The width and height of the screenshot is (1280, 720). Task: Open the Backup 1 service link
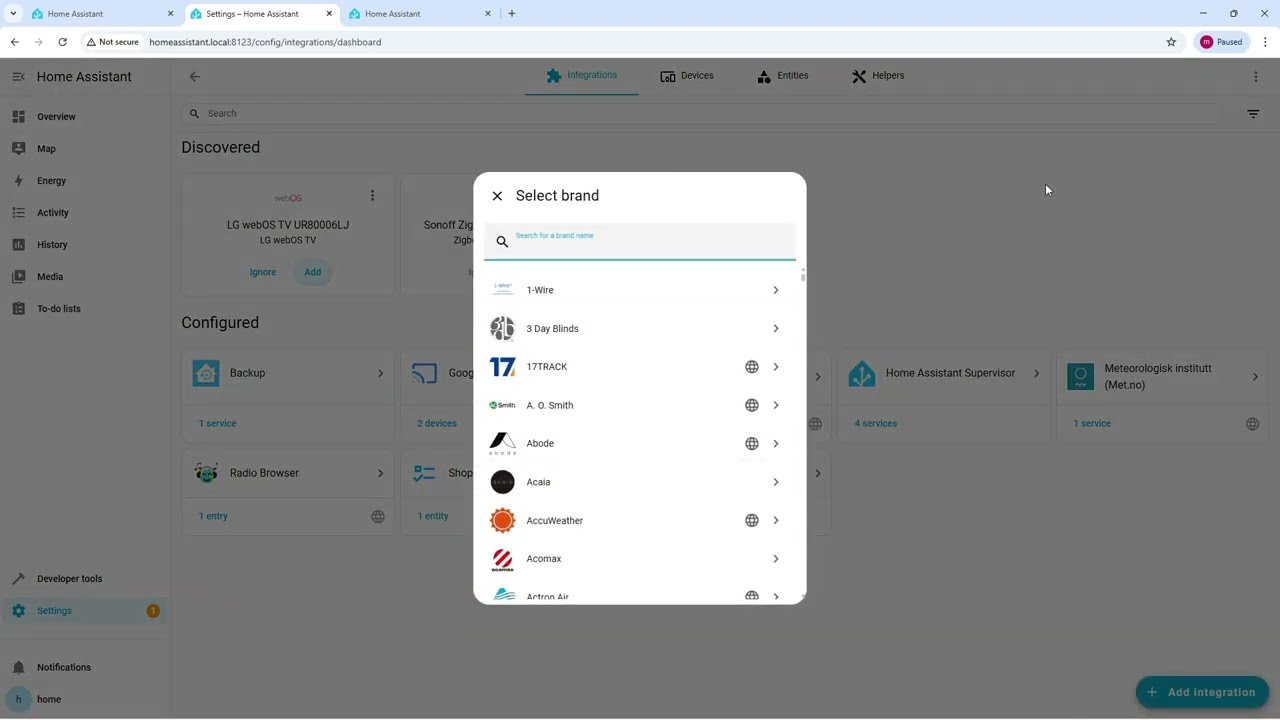[x=218, y=424]
